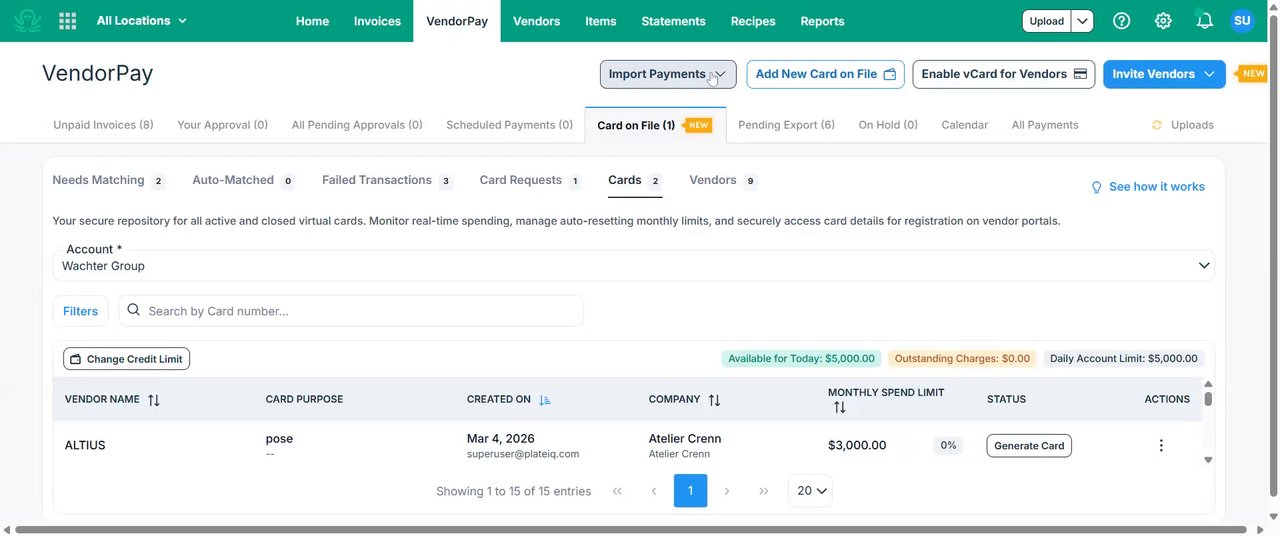Click the Filters button
1280x536 pixels.
point(81,311)
